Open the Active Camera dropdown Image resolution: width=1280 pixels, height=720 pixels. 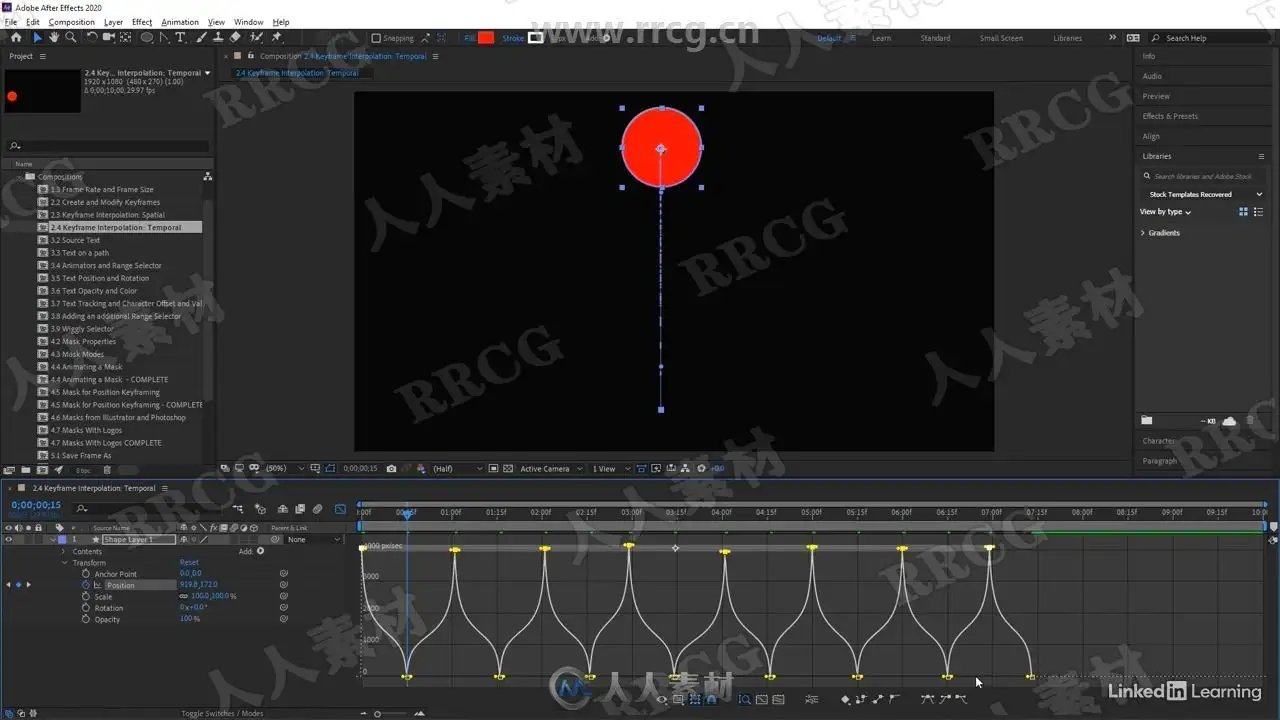(x=550, y=468)
